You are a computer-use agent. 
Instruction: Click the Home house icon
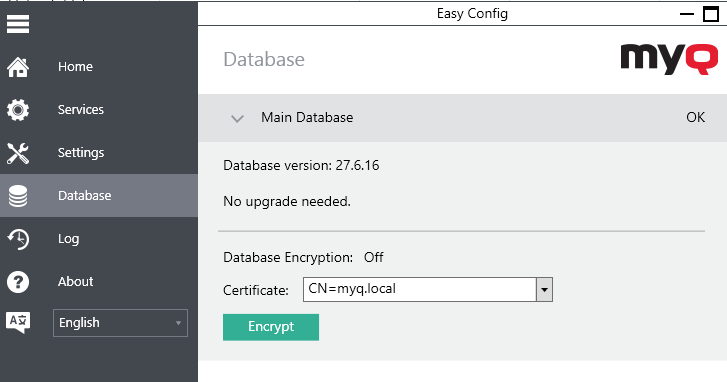pos(18,67)
